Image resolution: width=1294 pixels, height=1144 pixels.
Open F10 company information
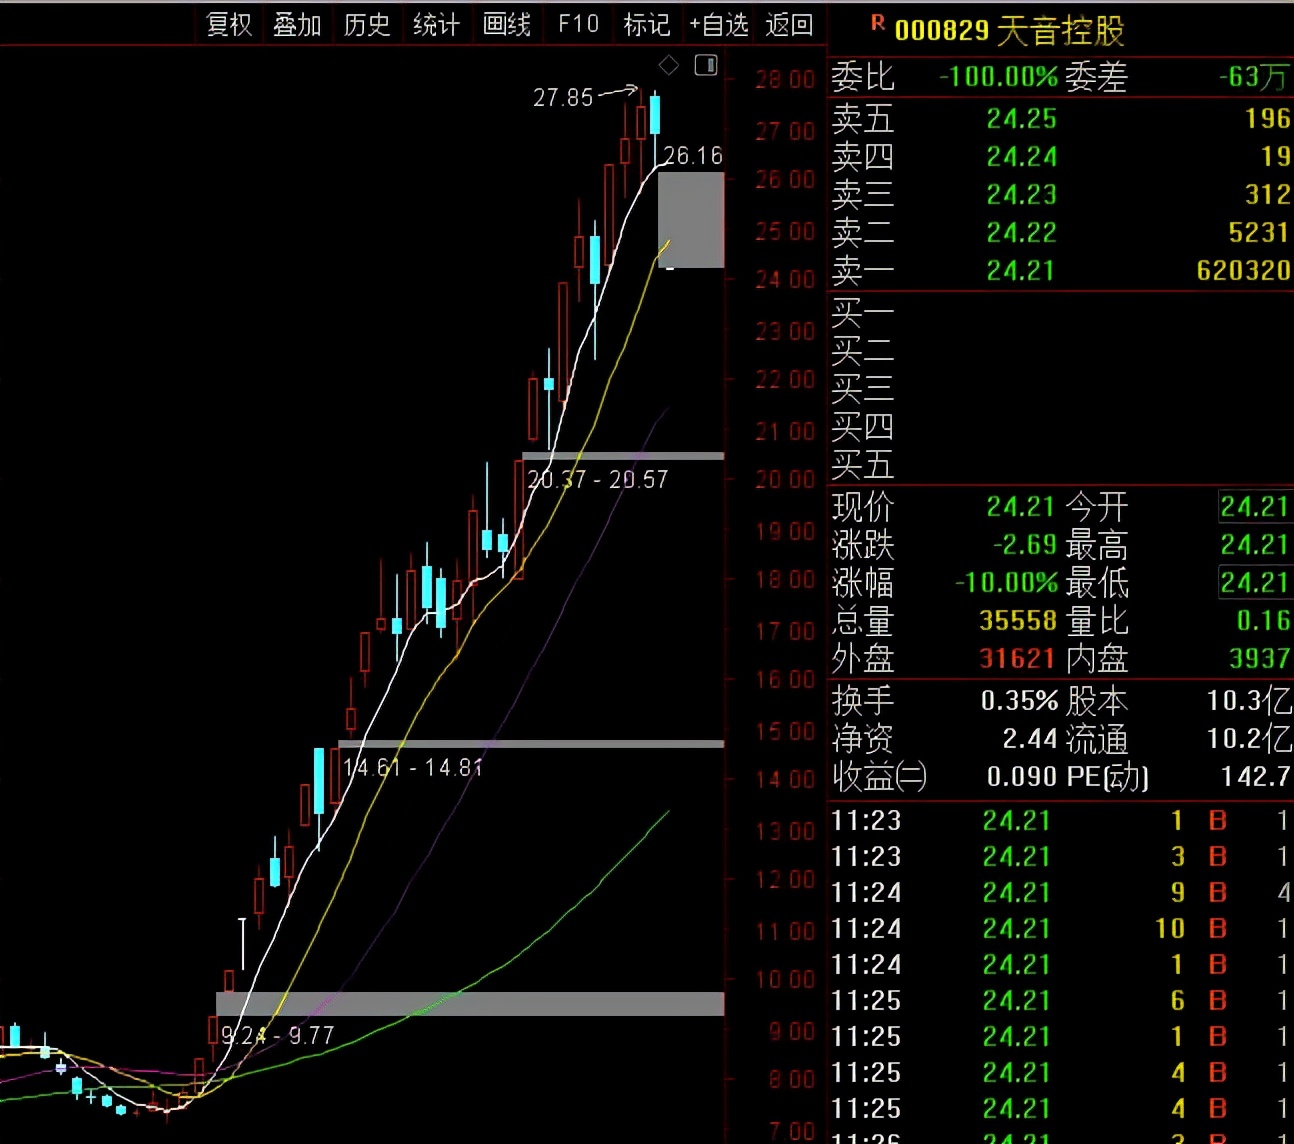pyautogui.click(x=578, y=24)
